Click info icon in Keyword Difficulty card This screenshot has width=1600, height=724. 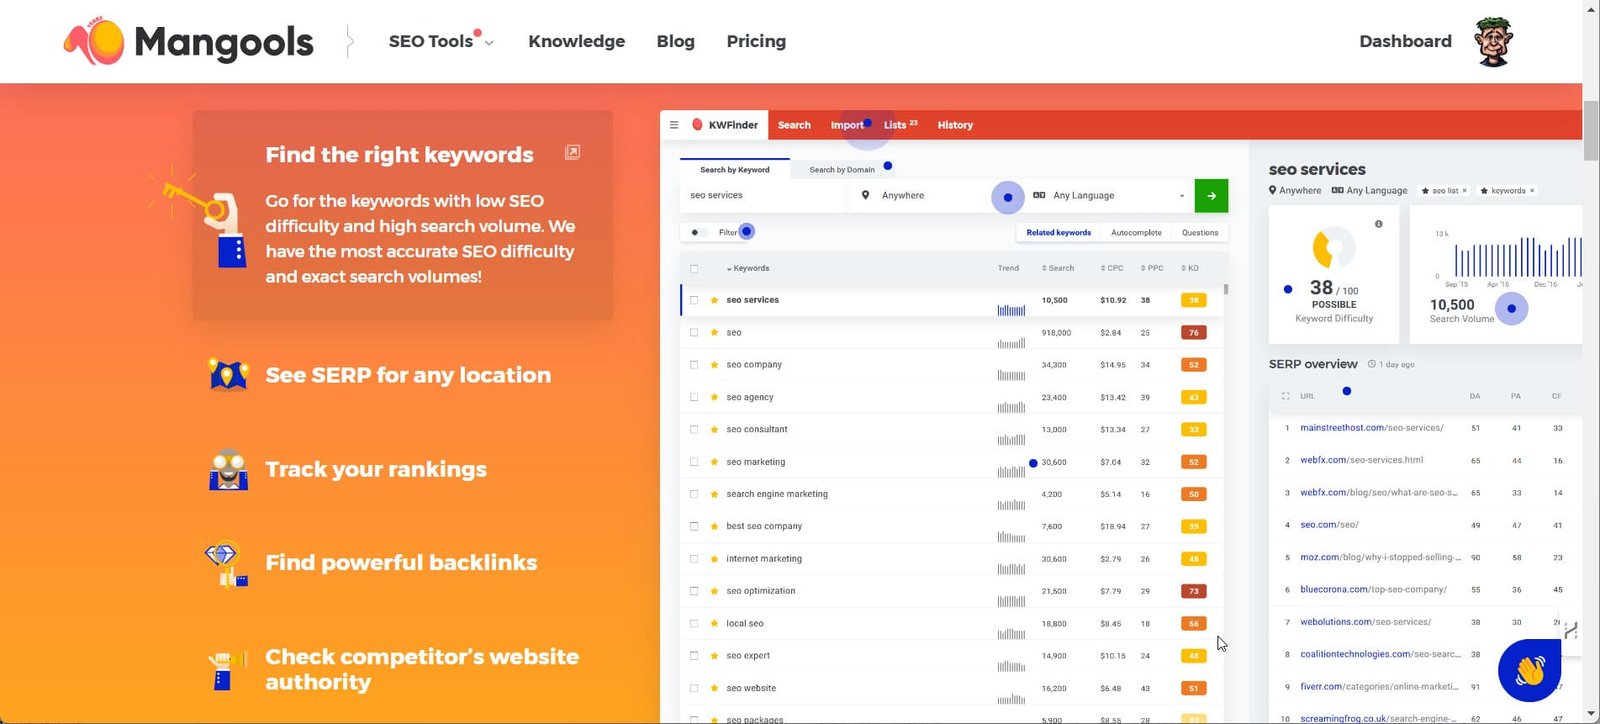(x=1379, y=224)
